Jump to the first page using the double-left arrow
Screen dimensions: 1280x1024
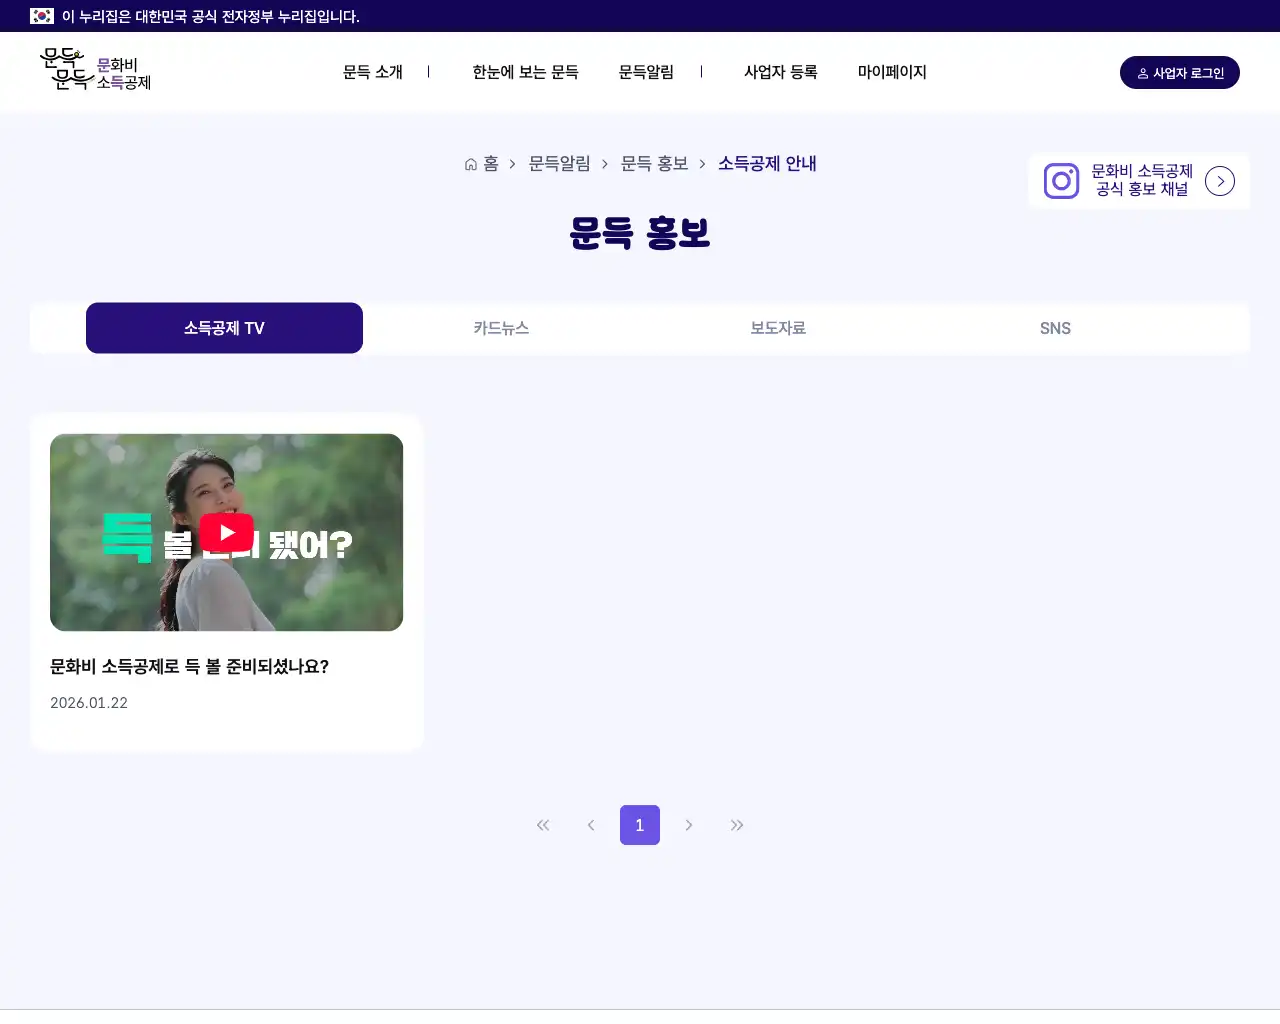(543, 825)
